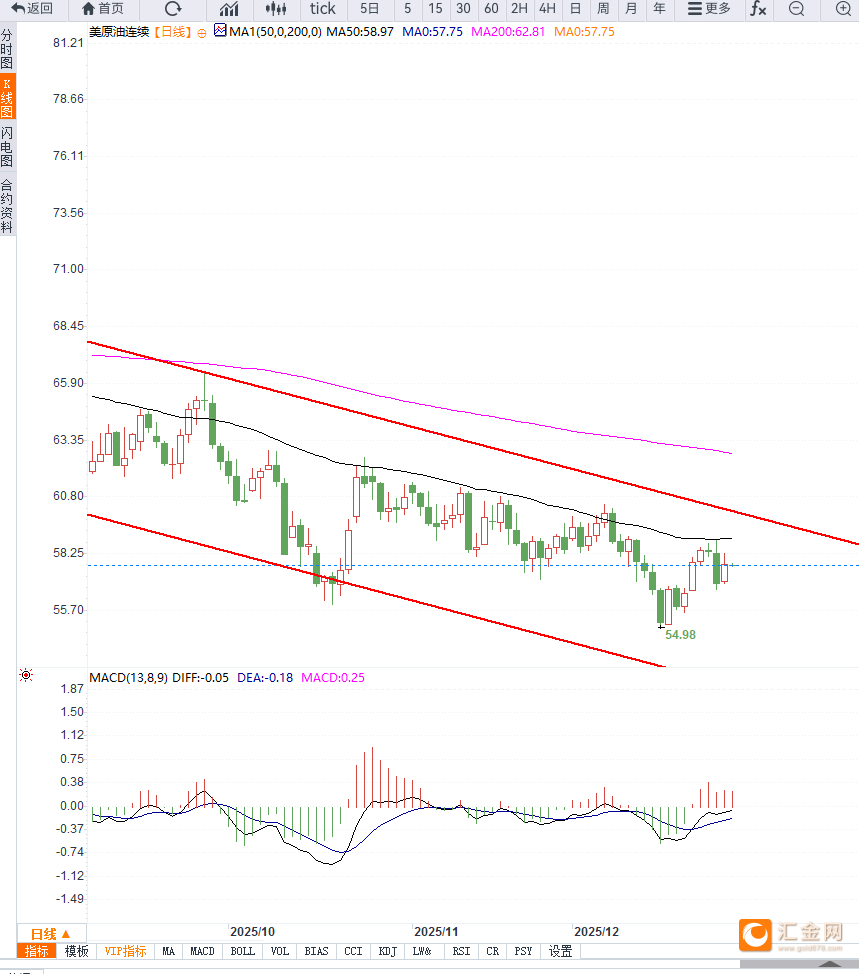
Task: Select the 指标 bottom tab
Action: click(36, 951)
